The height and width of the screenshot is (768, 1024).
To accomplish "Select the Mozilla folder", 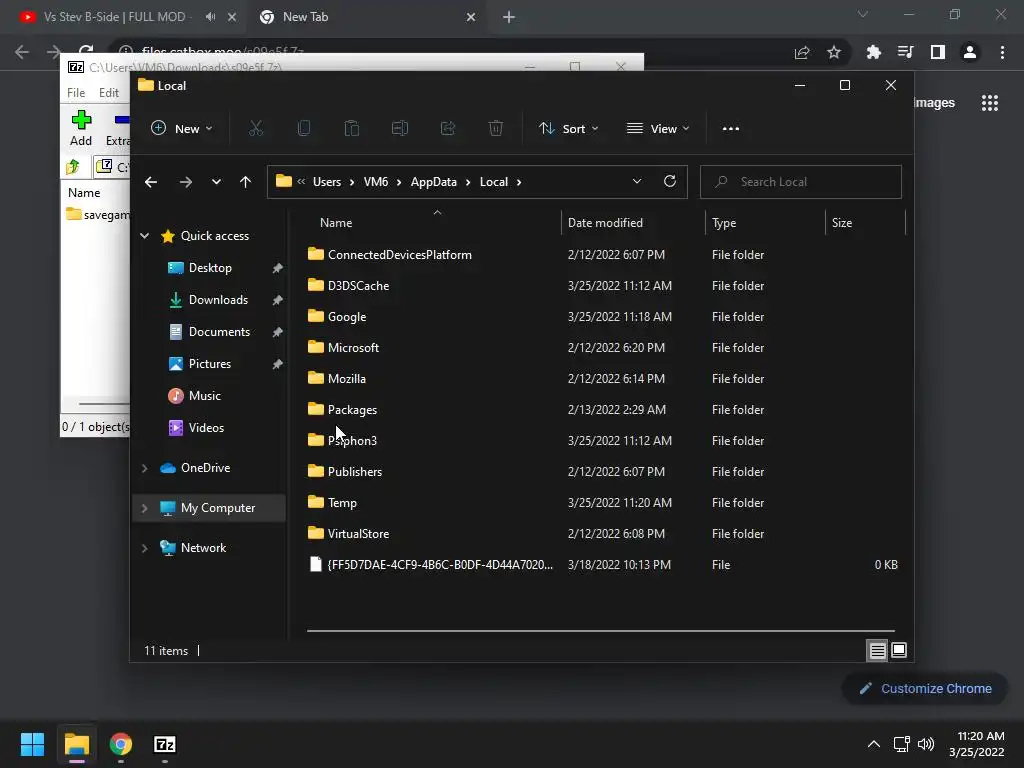I will pos(347,379).
